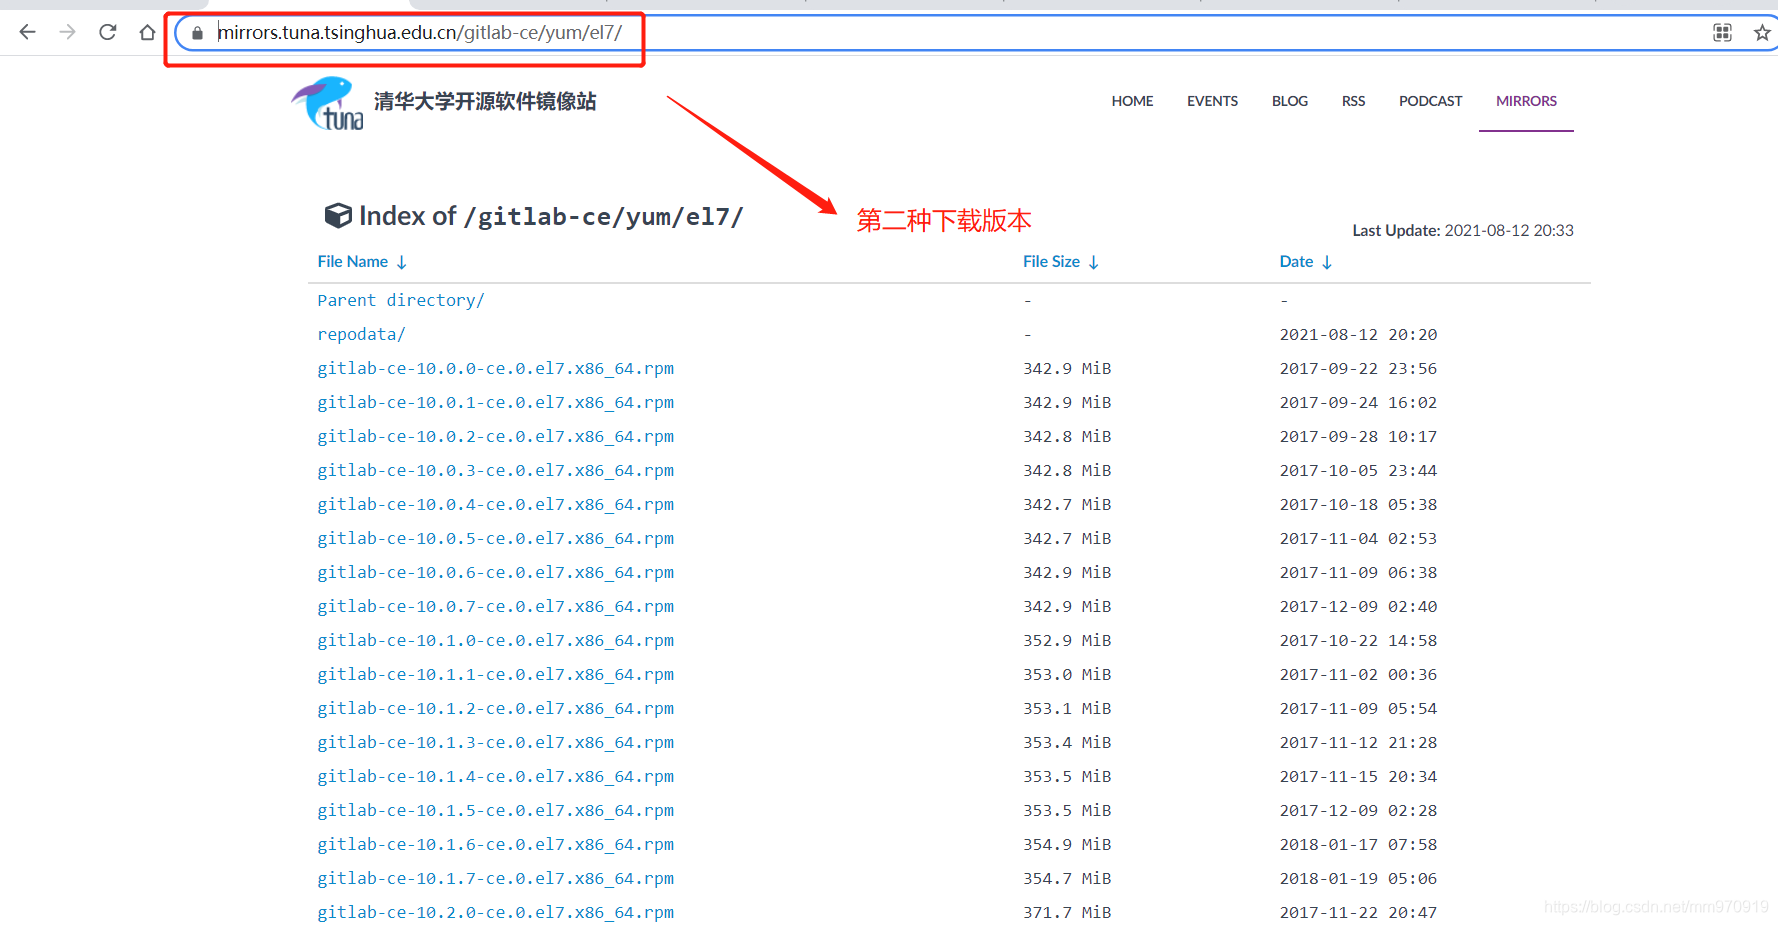1778x925 pixels.
Task: Click the 353.0 MiB size cell
Action: (x=1067, y=674)
